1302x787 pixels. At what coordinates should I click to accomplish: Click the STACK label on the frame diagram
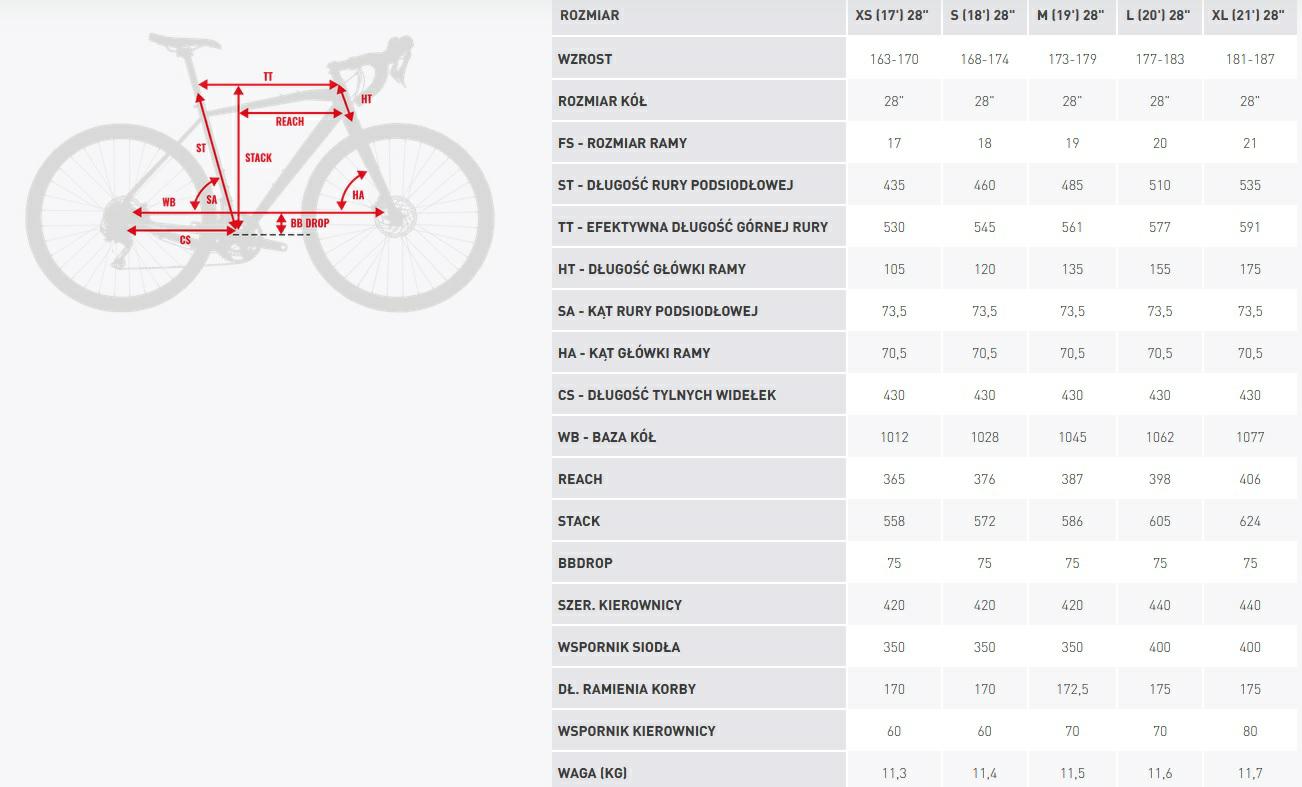[x=258, y=158]
